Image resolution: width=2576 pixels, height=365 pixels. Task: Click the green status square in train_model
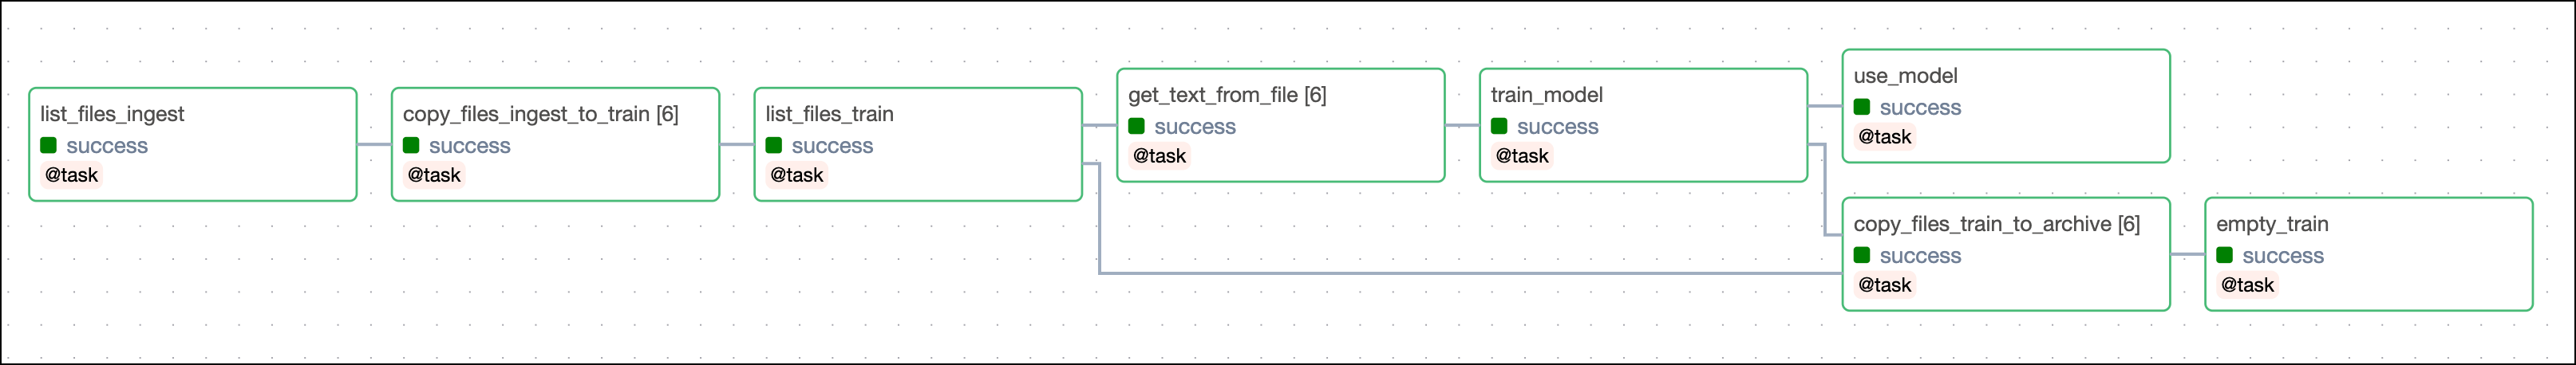click(x=1499, y=127)
